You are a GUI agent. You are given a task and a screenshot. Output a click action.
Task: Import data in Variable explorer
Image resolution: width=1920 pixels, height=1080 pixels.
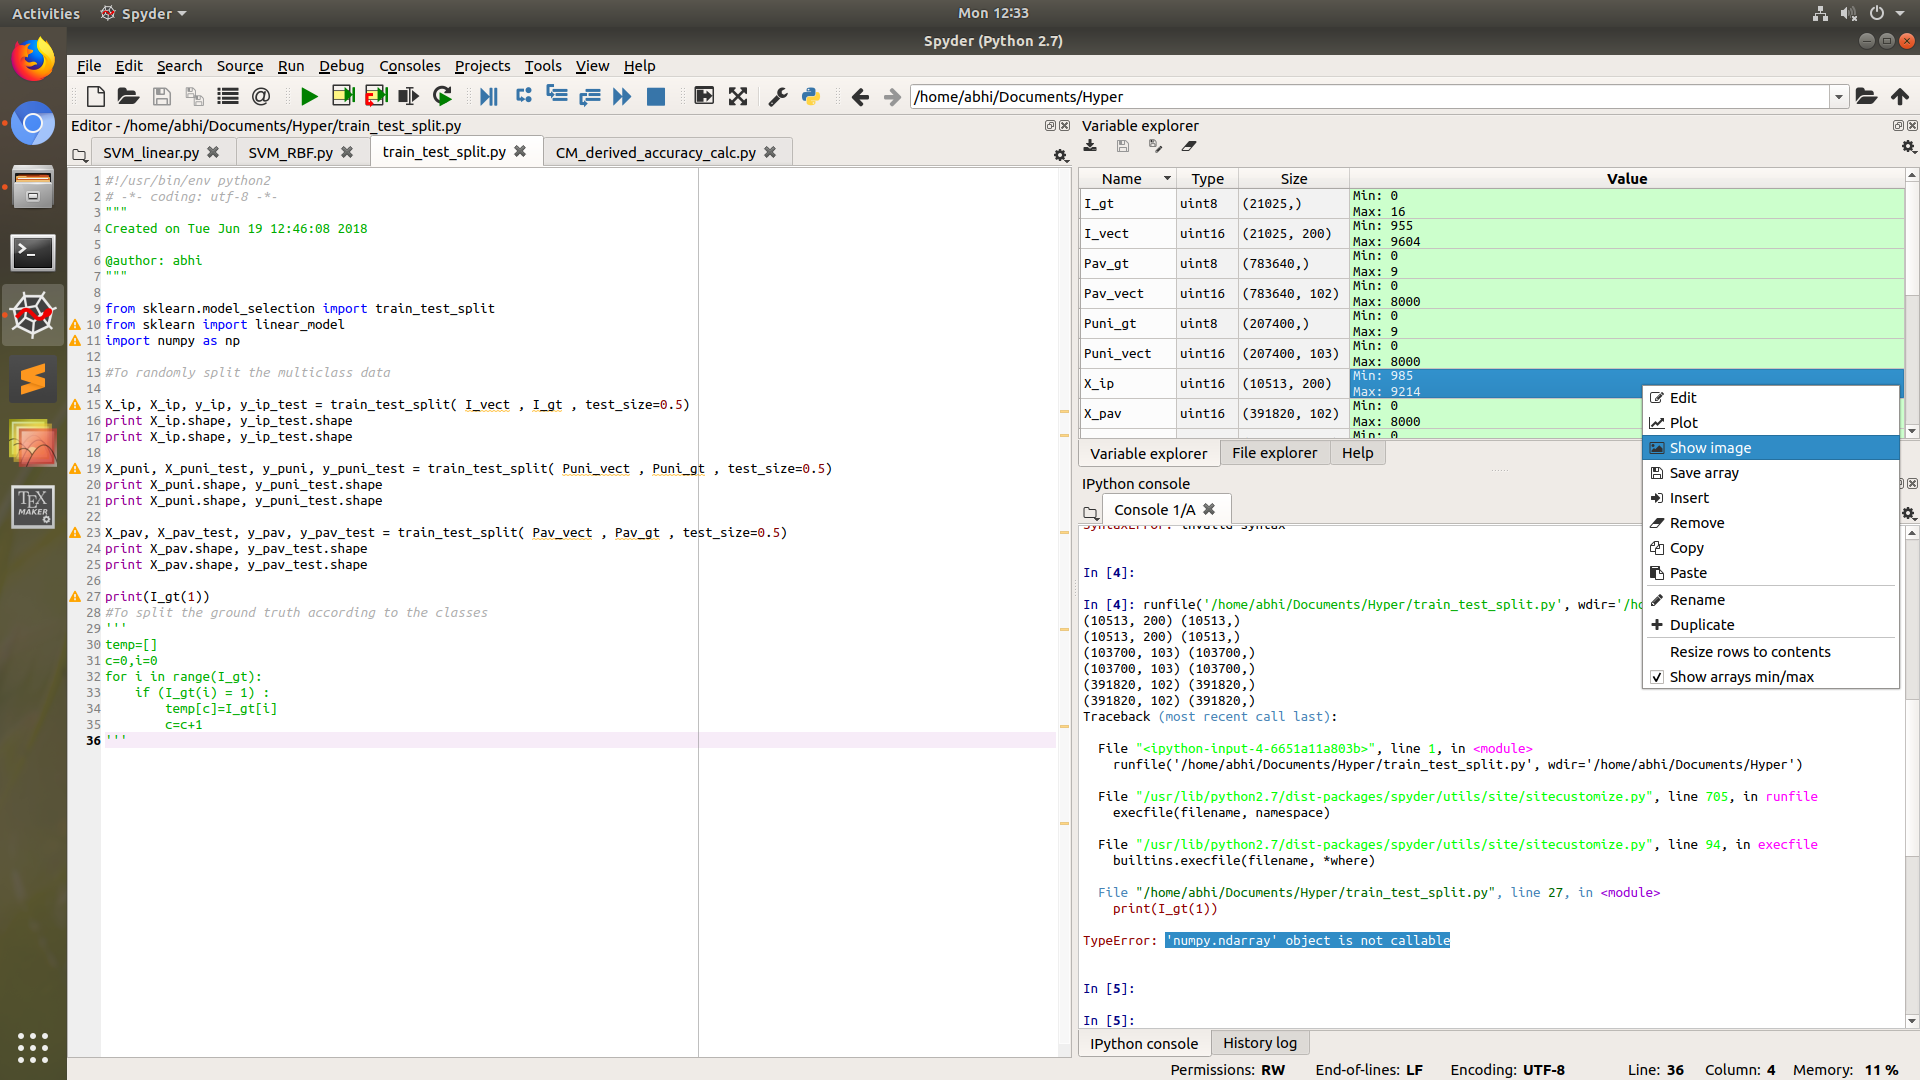(1090, 146)
